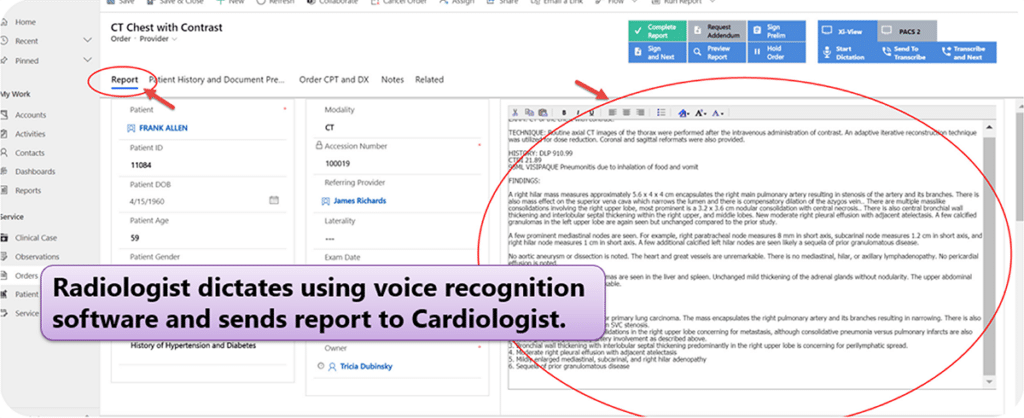Switch to the Order CPT and DX tab
This screenshot has width=1024, height=418.
pos(335,79)
